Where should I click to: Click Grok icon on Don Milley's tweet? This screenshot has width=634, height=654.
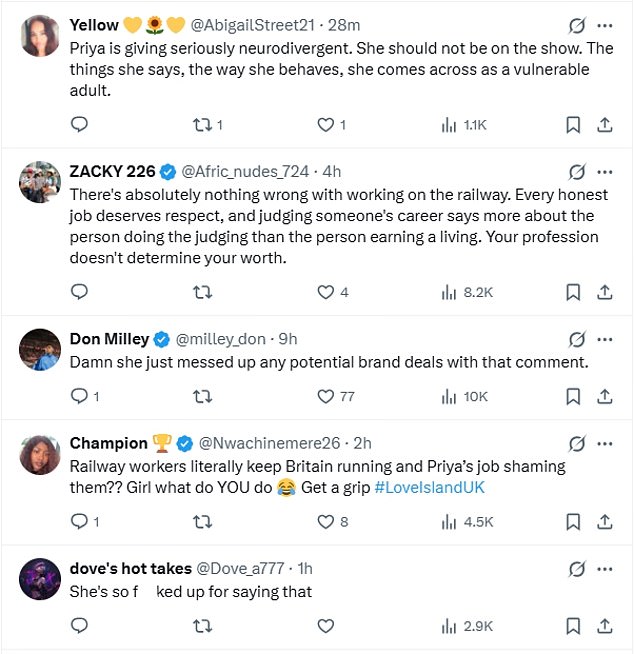point(577,339)
